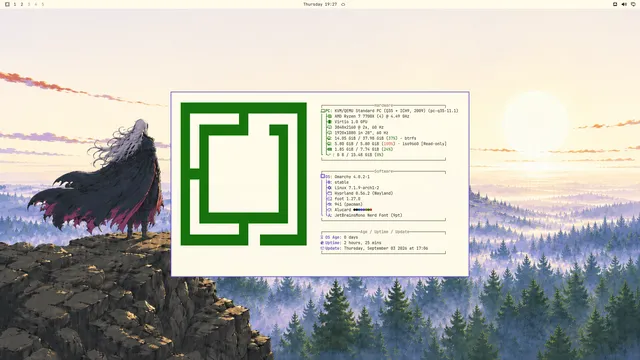Click the Uptime icon
Screen dimensions: 640x360
click(x=322, y=243)
